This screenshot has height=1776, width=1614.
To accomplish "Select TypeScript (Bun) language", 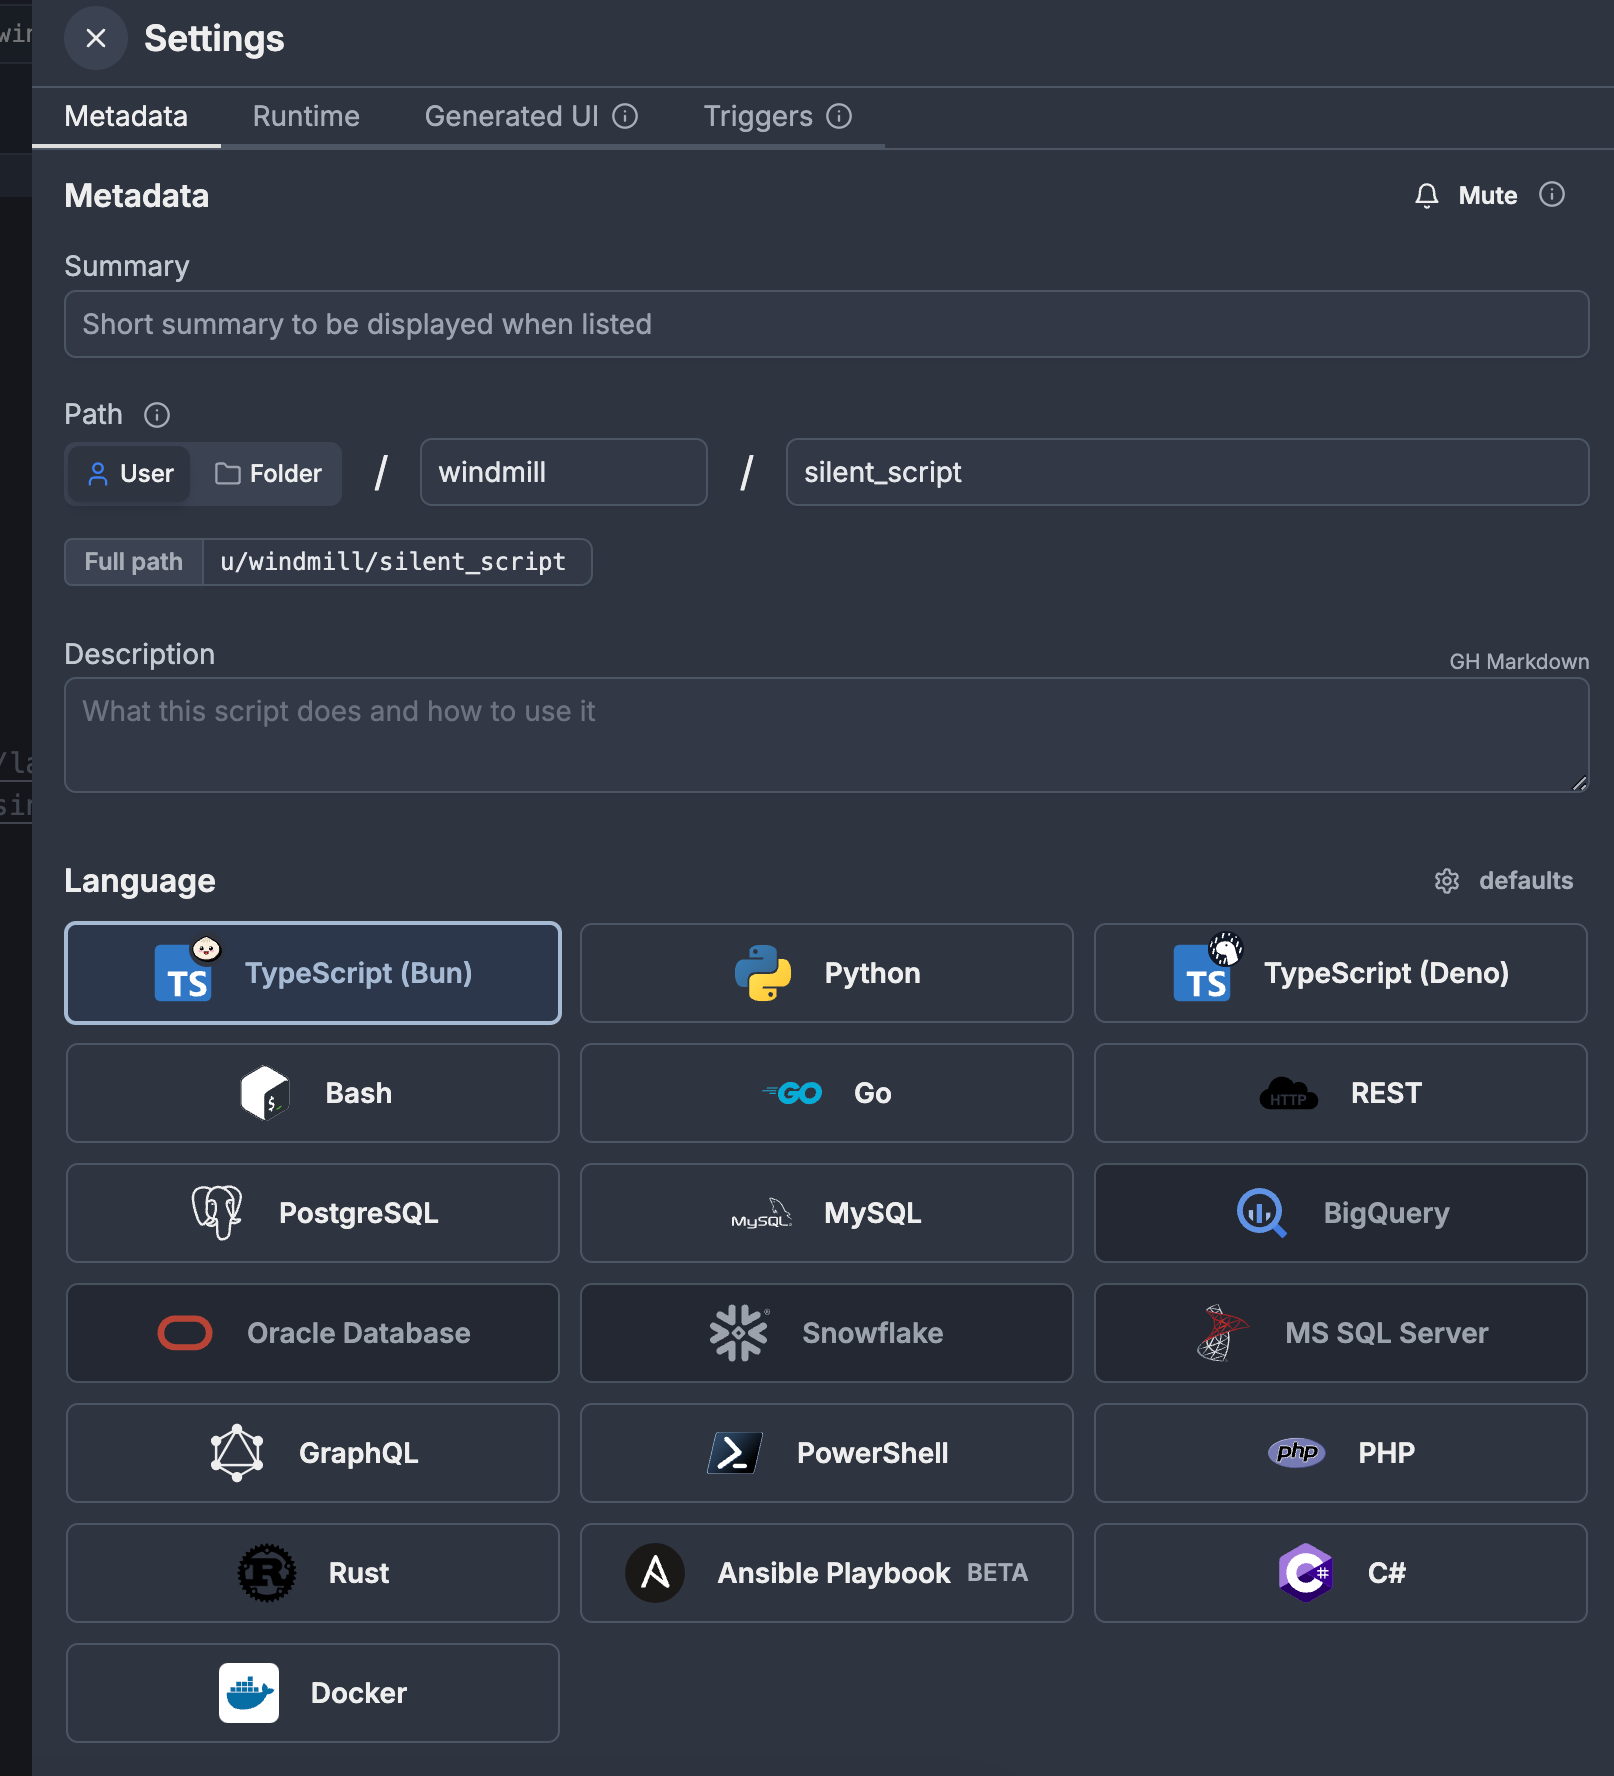I will point(313,973).
